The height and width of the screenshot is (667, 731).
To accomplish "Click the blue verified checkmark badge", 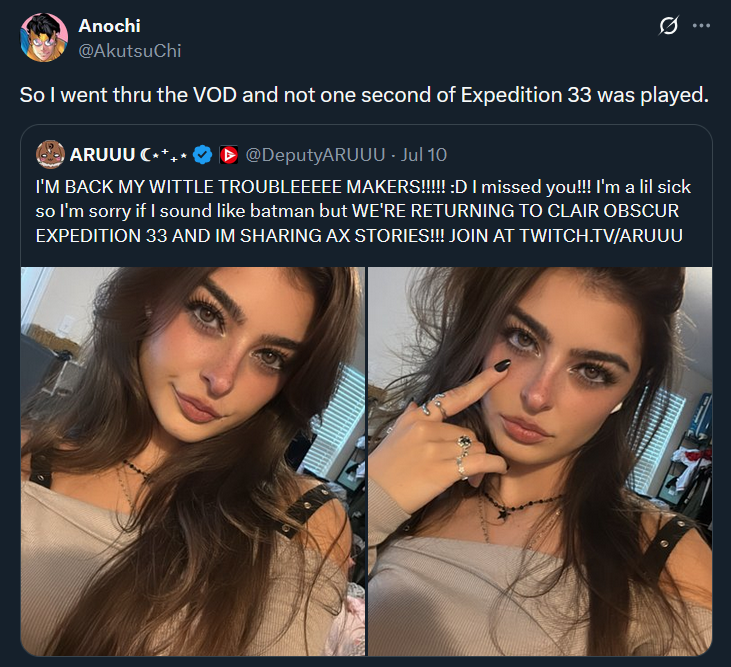I will [202, 155].
